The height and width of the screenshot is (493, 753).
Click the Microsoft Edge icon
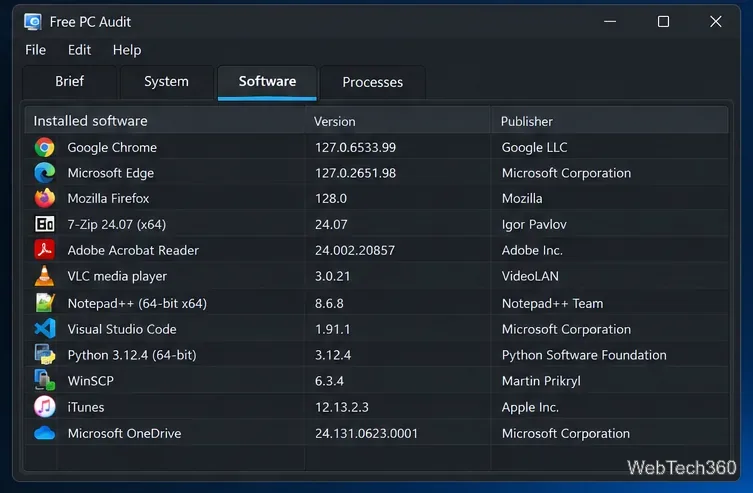(44, 173)
